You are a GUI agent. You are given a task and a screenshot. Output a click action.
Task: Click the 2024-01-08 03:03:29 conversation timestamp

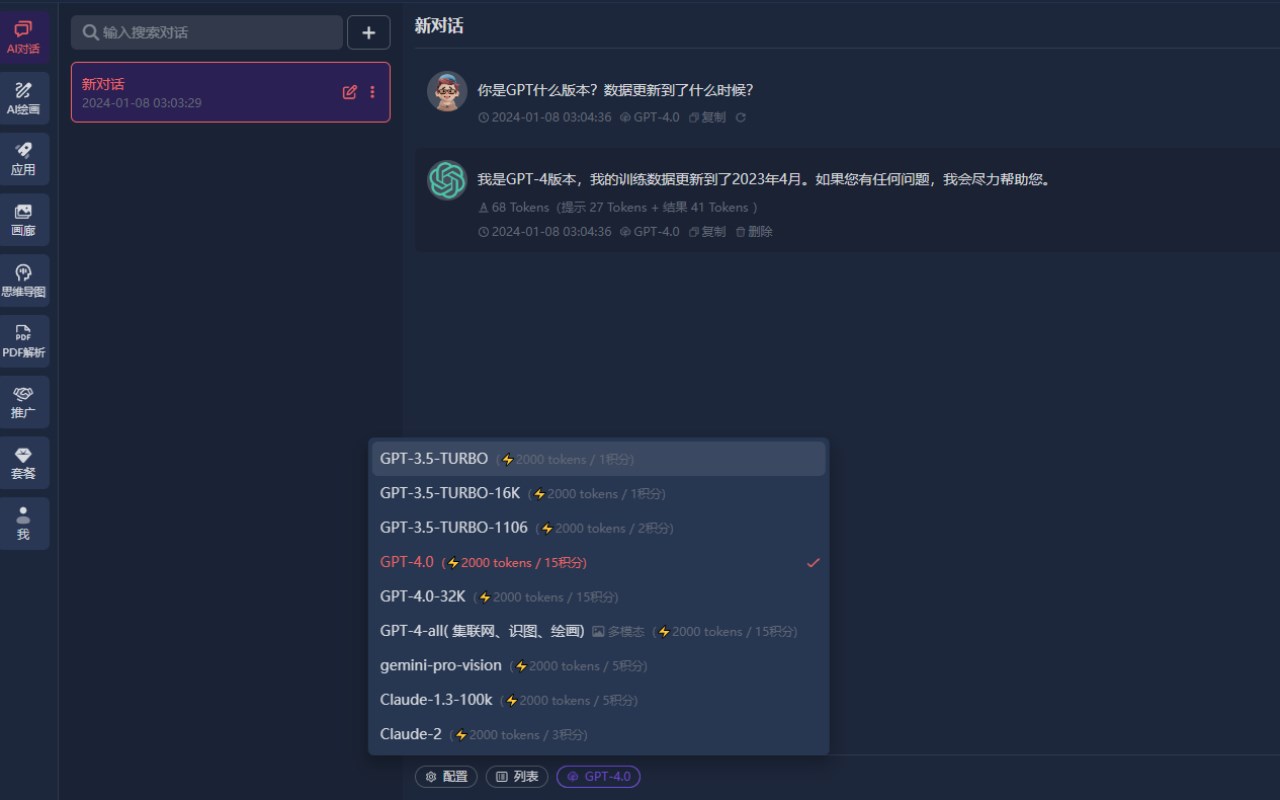(142, 103)
